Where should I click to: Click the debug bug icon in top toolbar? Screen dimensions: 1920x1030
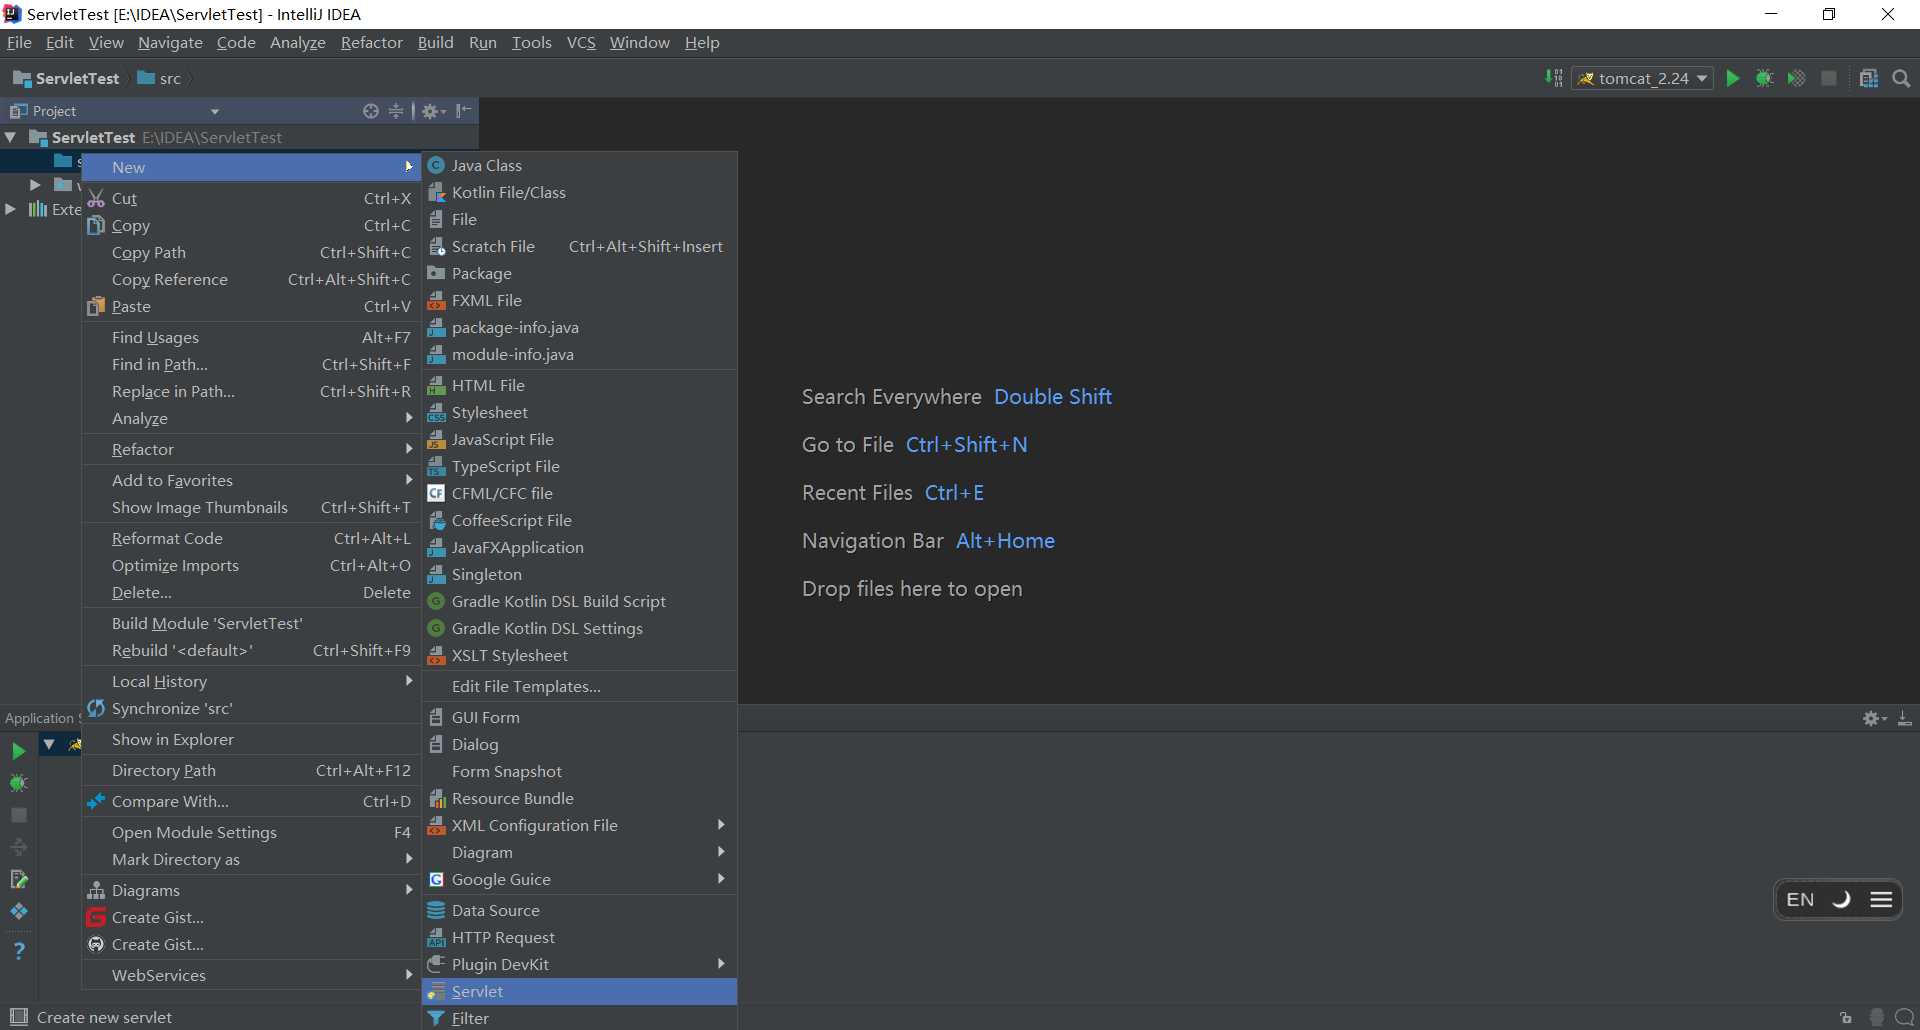(1765, 78)
